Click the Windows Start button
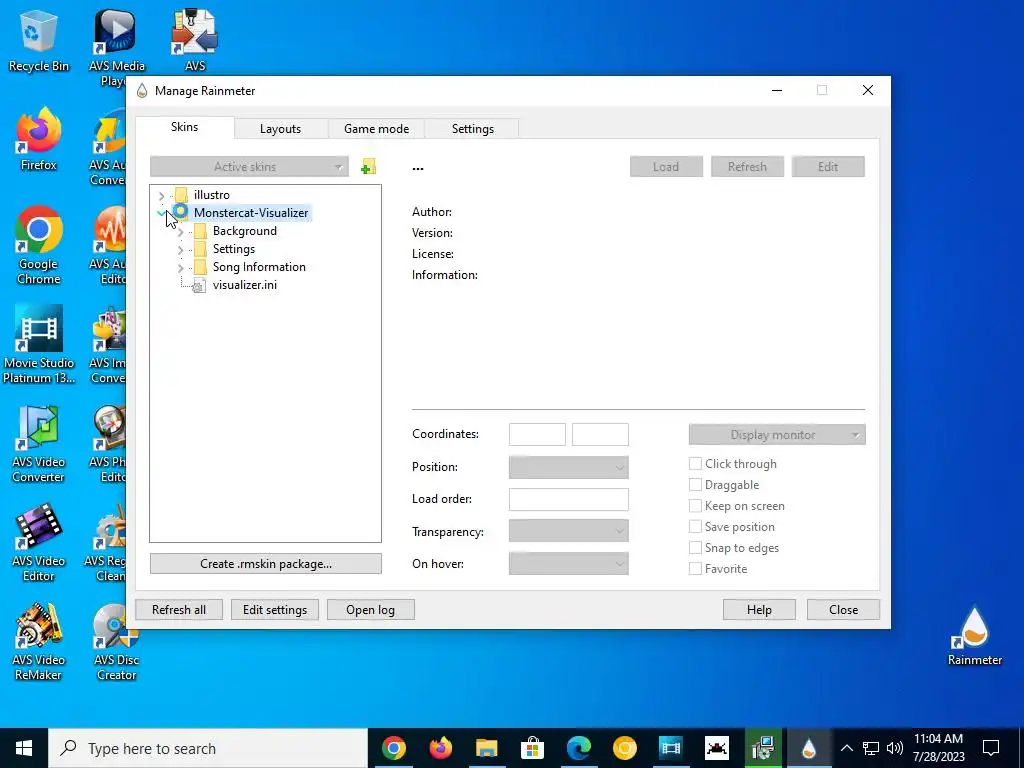1024x768 pixels. (24, 748)
